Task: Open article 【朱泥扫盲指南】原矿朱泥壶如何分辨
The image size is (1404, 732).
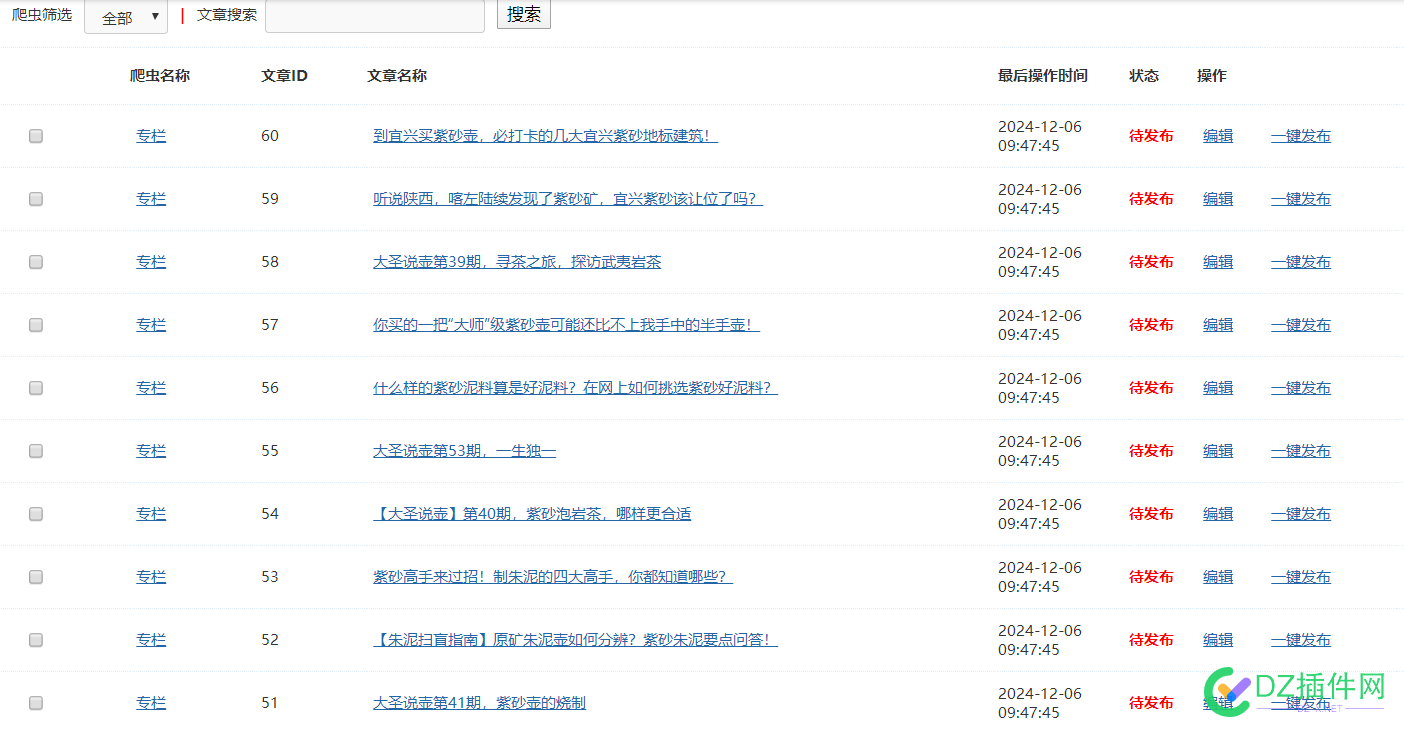Action: [x=575, y=640]
